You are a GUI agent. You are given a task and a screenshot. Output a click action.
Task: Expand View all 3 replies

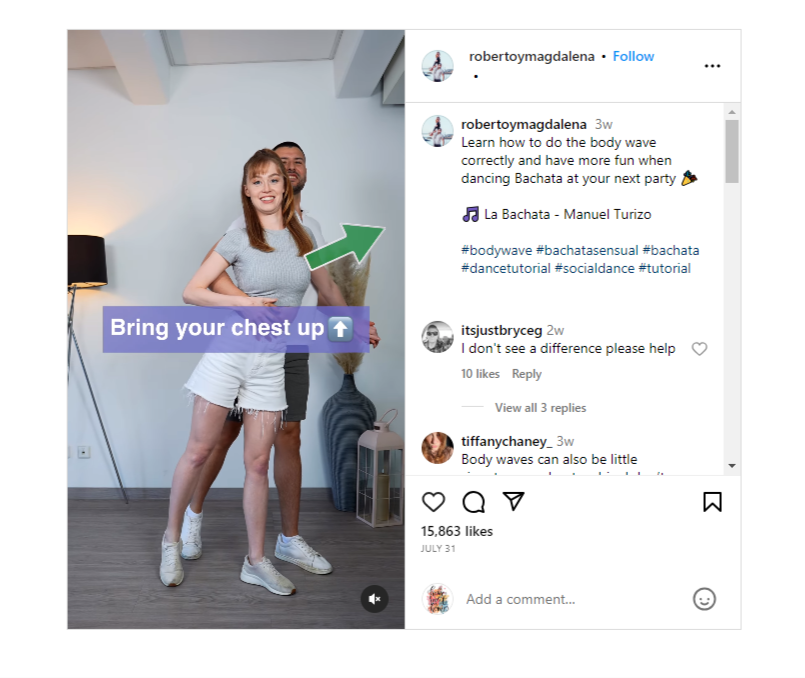[x=540, y=408]
